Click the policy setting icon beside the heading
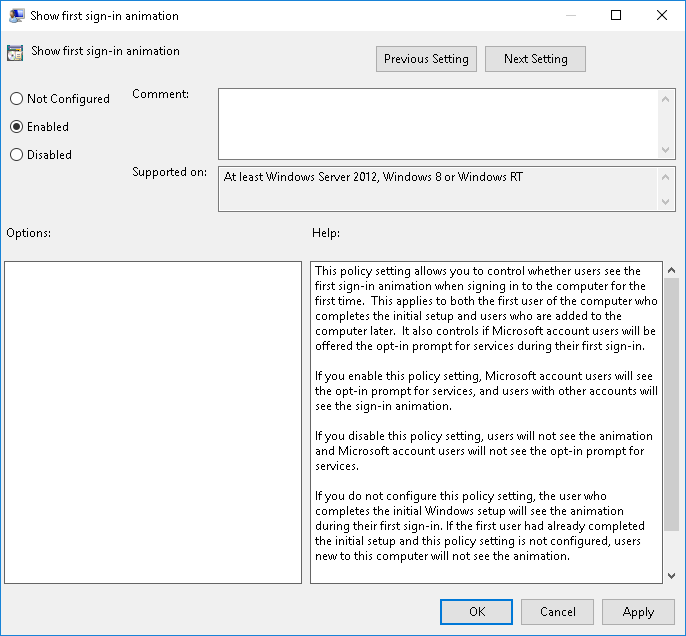 pyautogui.click(x=15, y=53)
